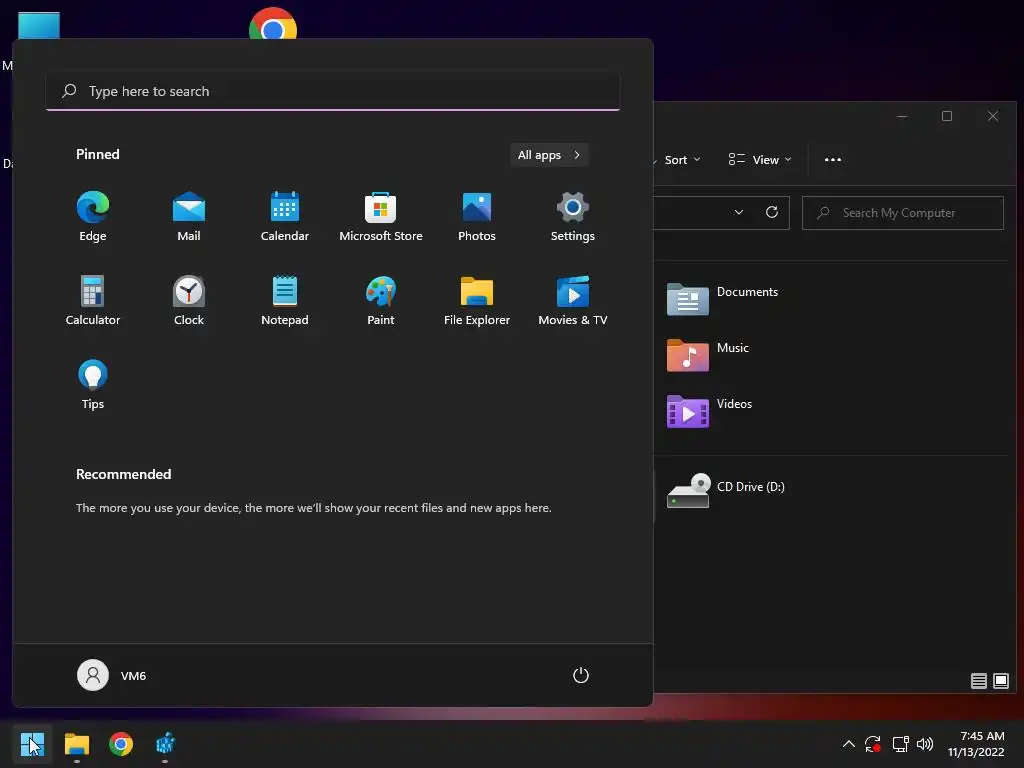Open Microsoft Store from Start menu

point(381,217)
